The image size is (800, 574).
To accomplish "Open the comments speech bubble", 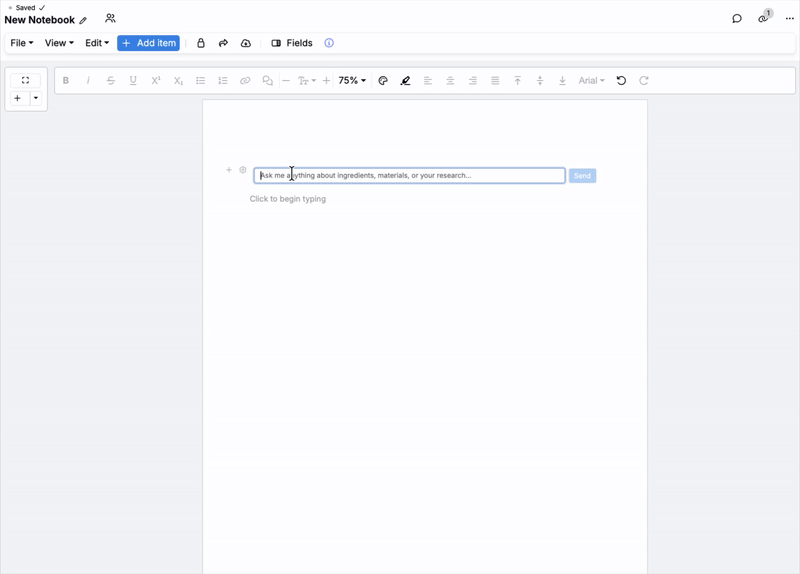I will (x=737, y=18).
